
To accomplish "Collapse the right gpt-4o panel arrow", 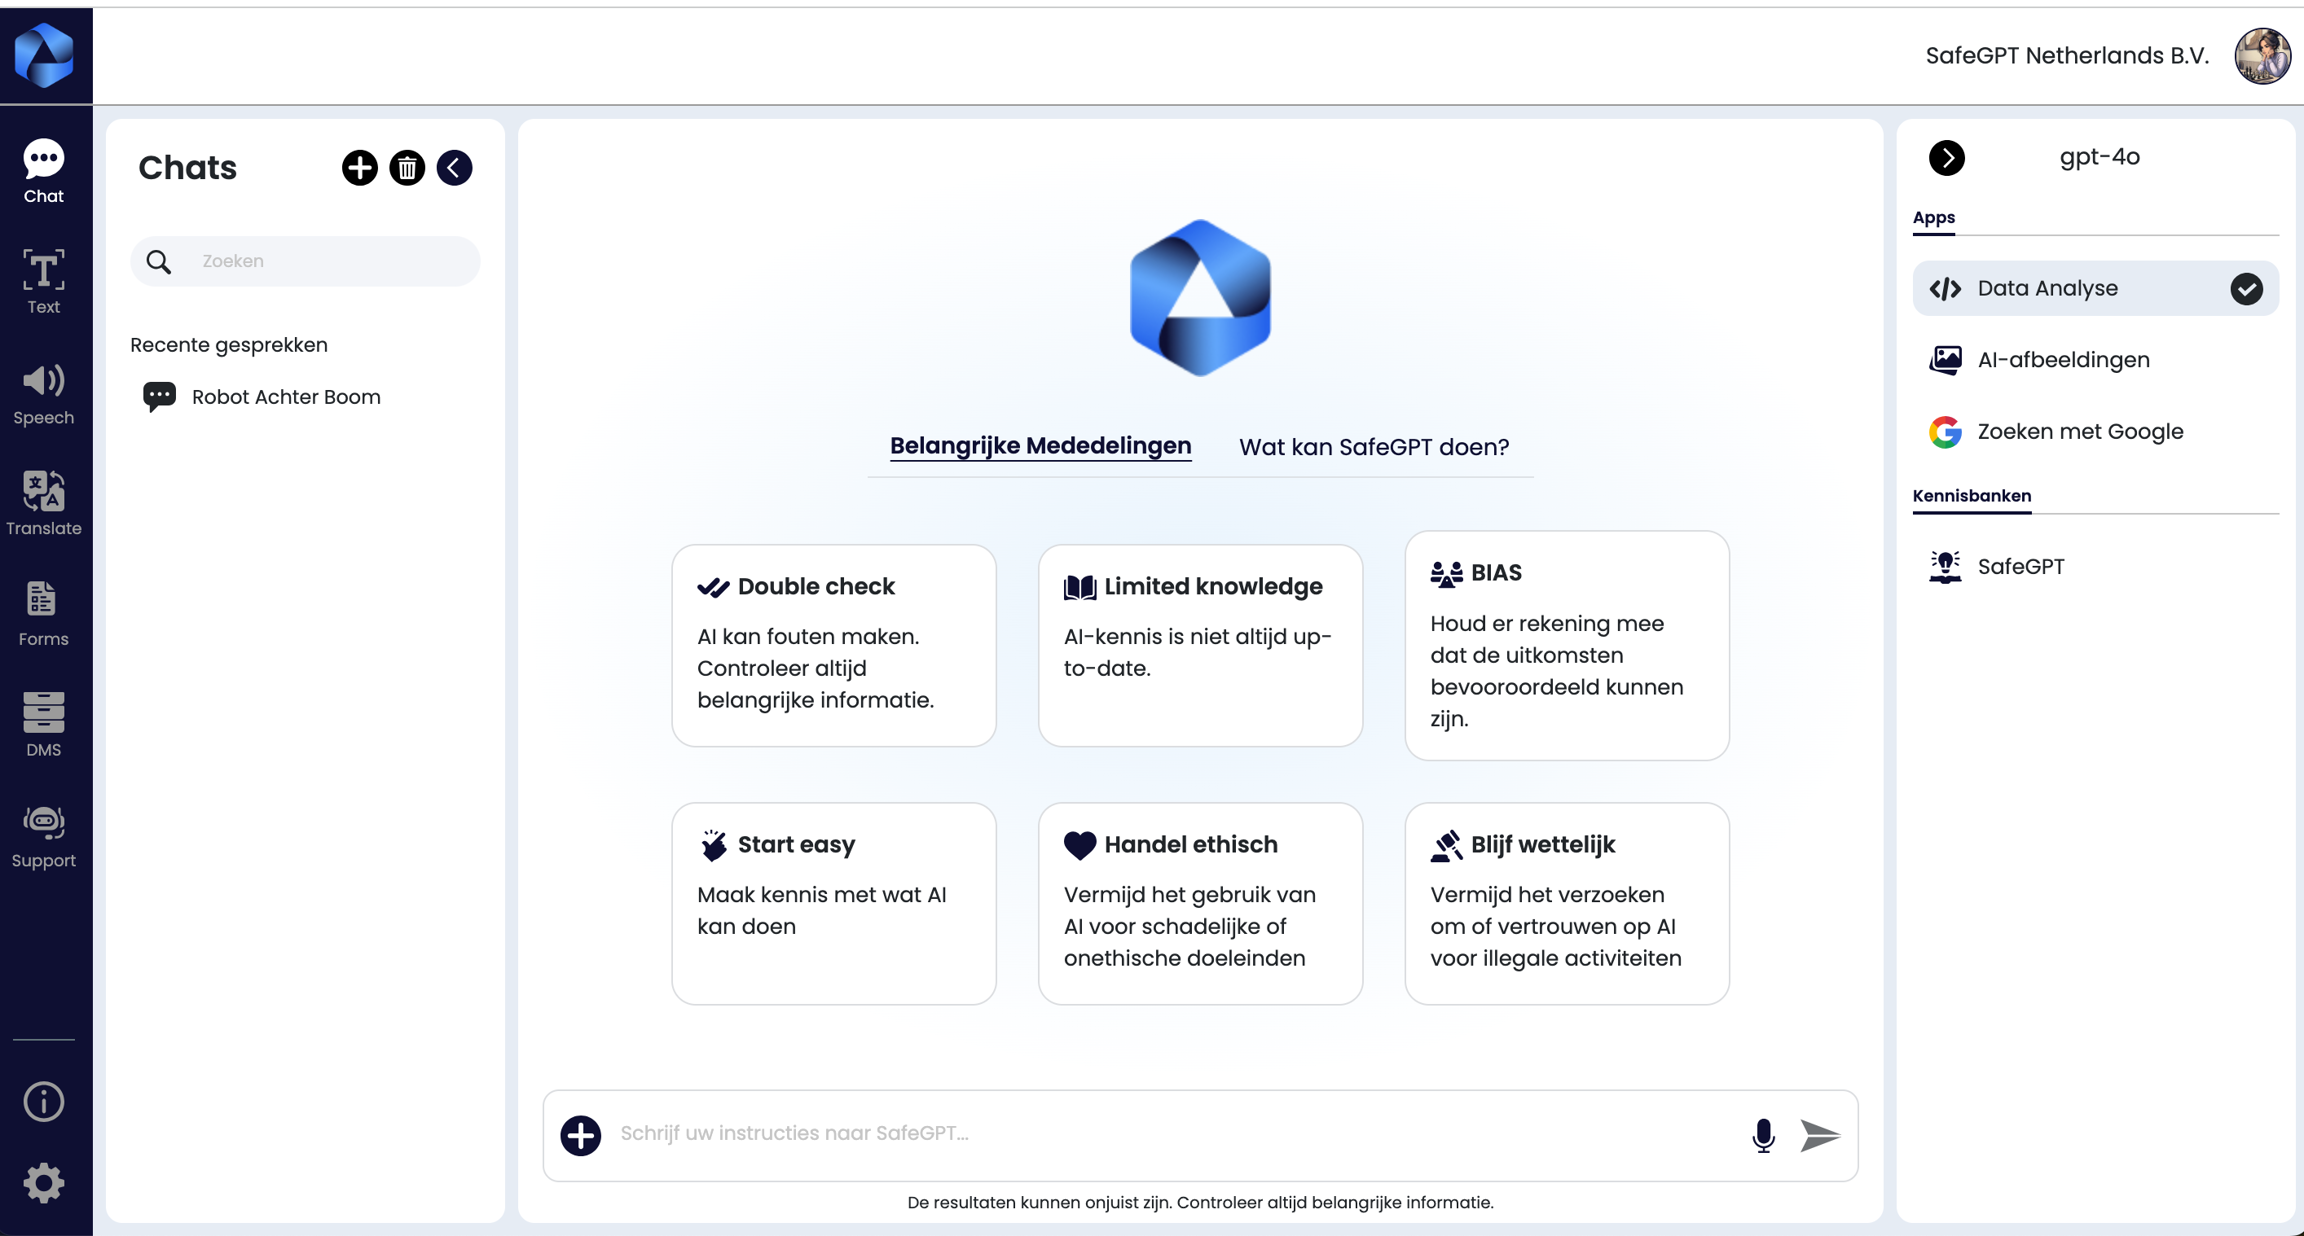I will (1946, 158).
